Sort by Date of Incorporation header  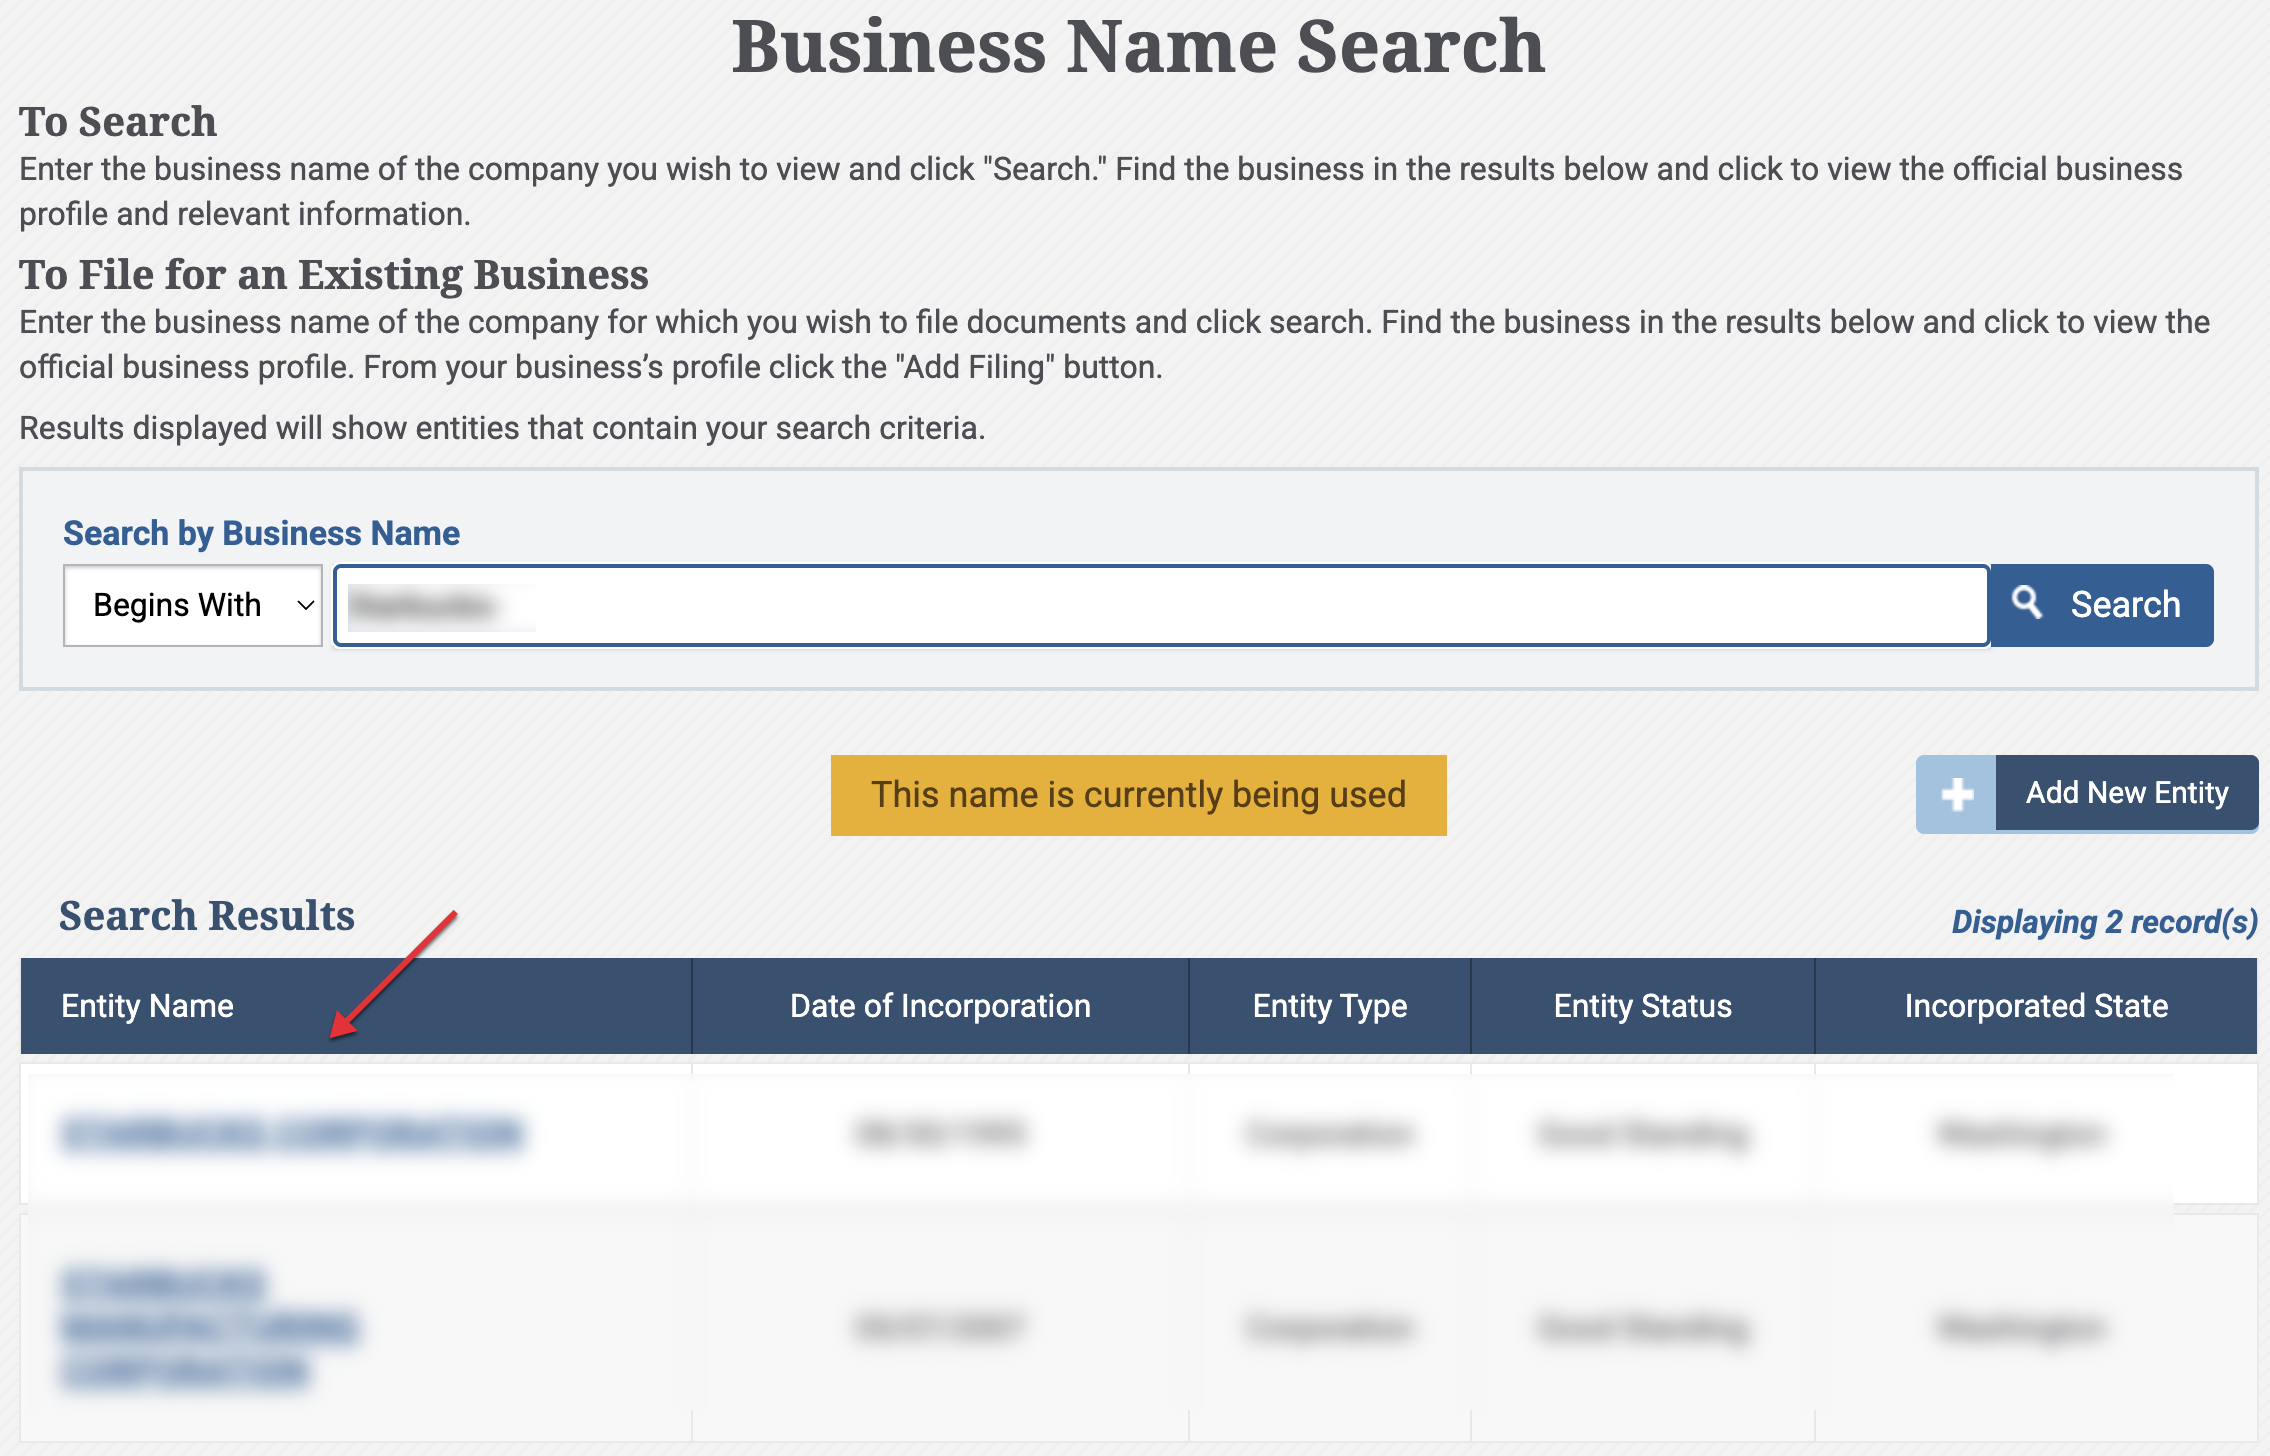coord(940,1006)
